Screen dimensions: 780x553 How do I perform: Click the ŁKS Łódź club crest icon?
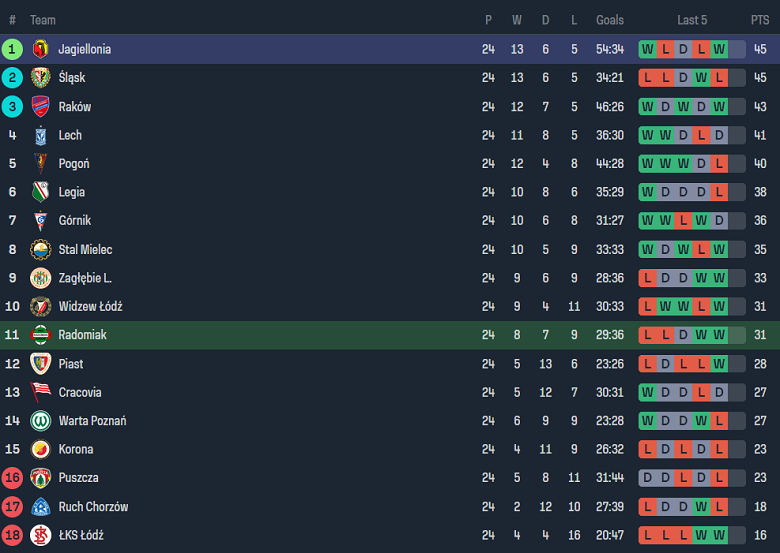click(40, 535)
